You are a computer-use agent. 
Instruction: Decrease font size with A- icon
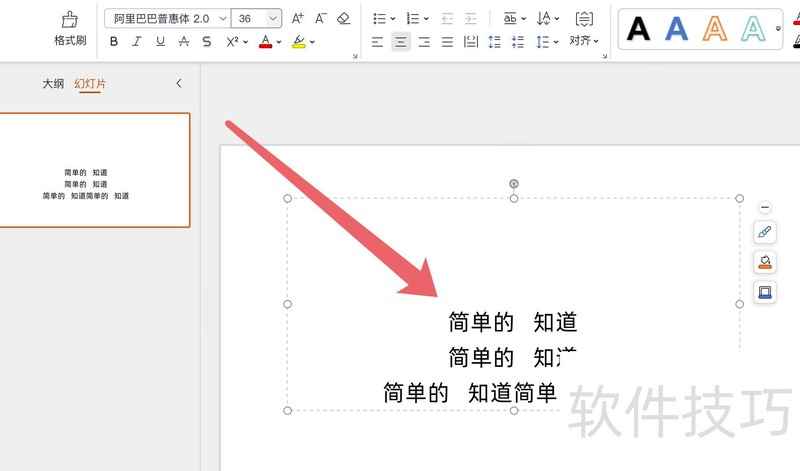click(x=321, y=18)
